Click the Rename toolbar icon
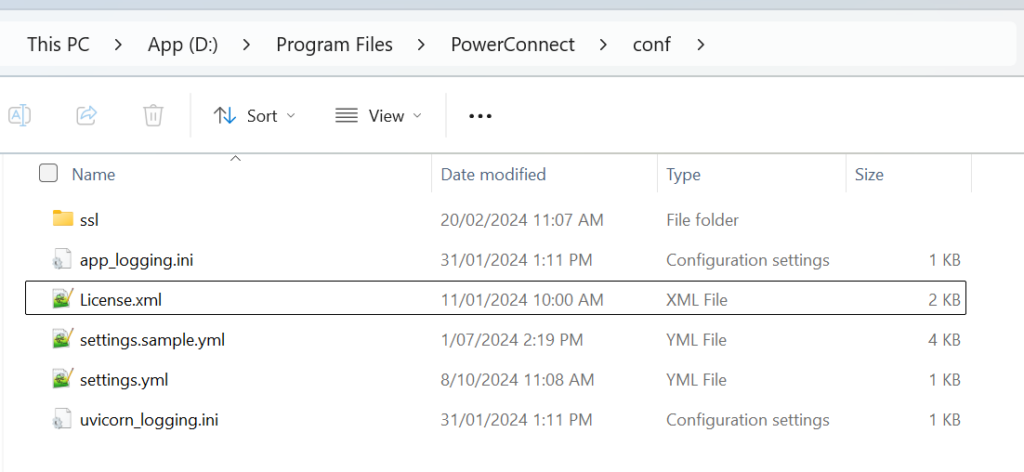1024x472 pixels. 19,115
